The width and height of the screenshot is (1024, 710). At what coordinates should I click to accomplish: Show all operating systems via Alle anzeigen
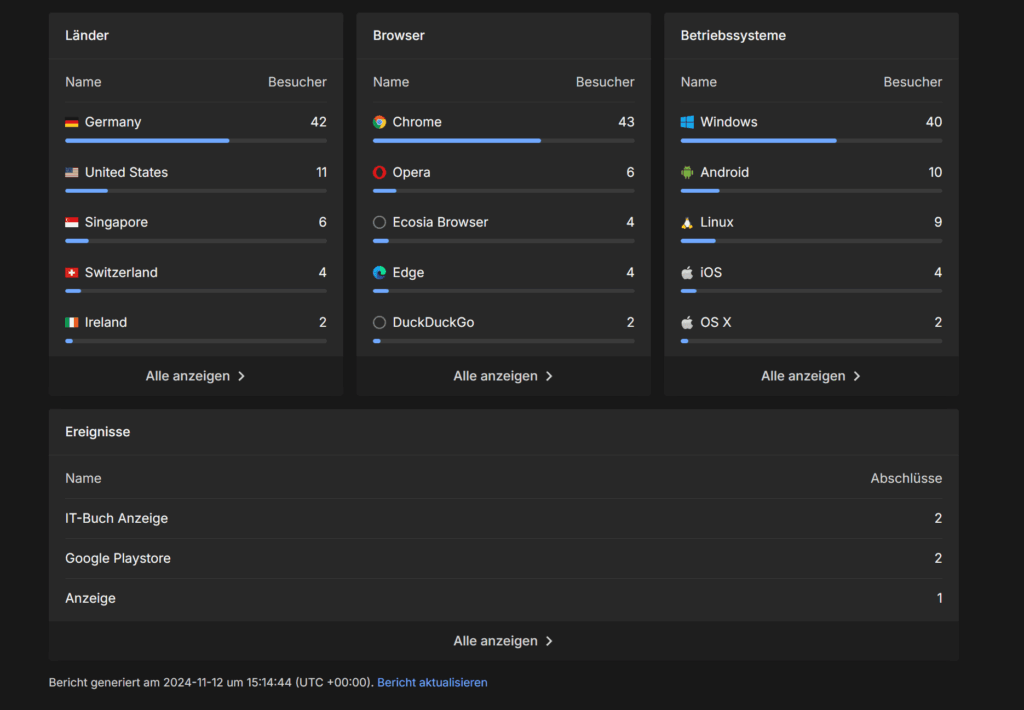pyautogui.click(x=811, y=376)
